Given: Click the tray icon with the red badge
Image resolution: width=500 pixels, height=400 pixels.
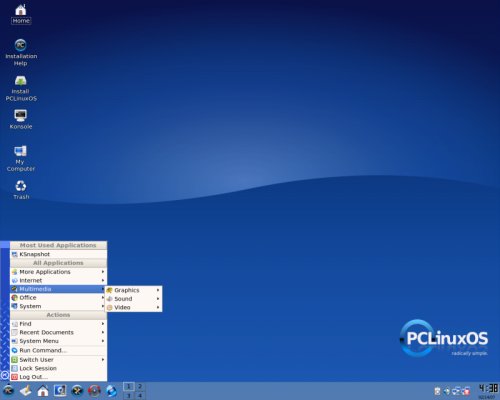Looking at the screenshot, I should (466, 391).
